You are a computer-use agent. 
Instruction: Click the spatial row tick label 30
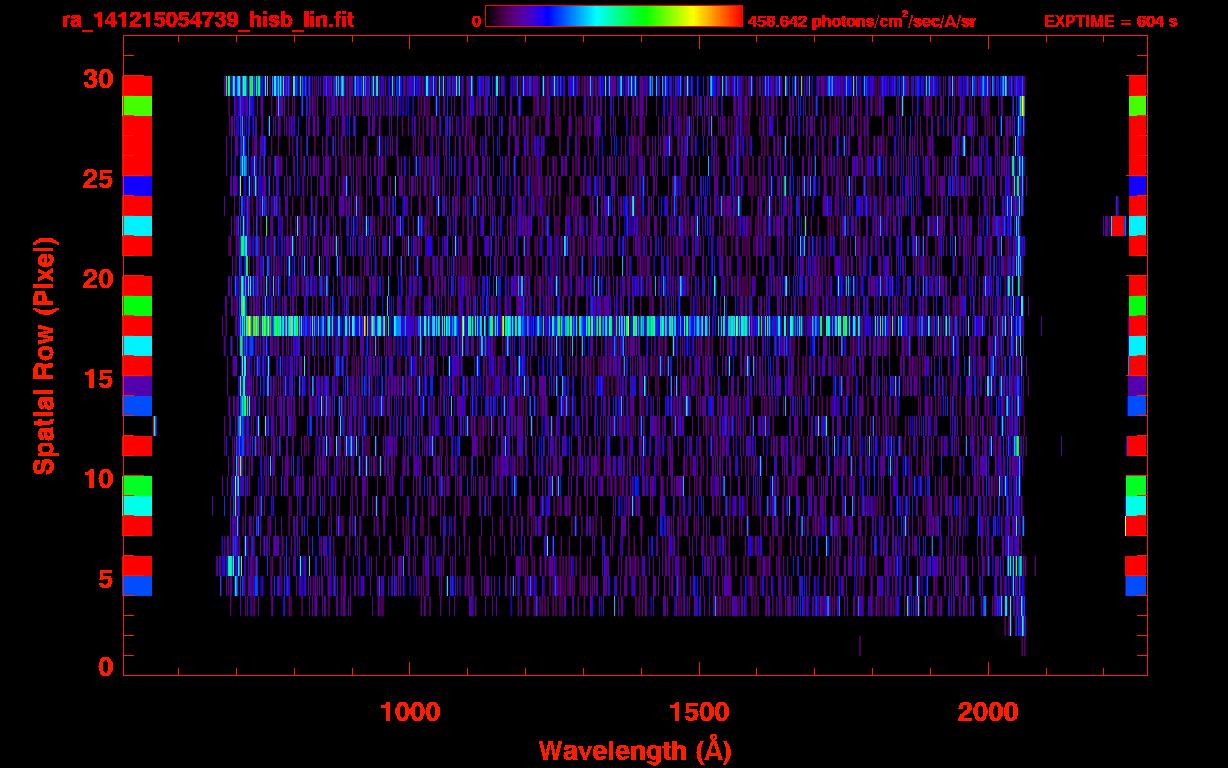tap(100, 78)
